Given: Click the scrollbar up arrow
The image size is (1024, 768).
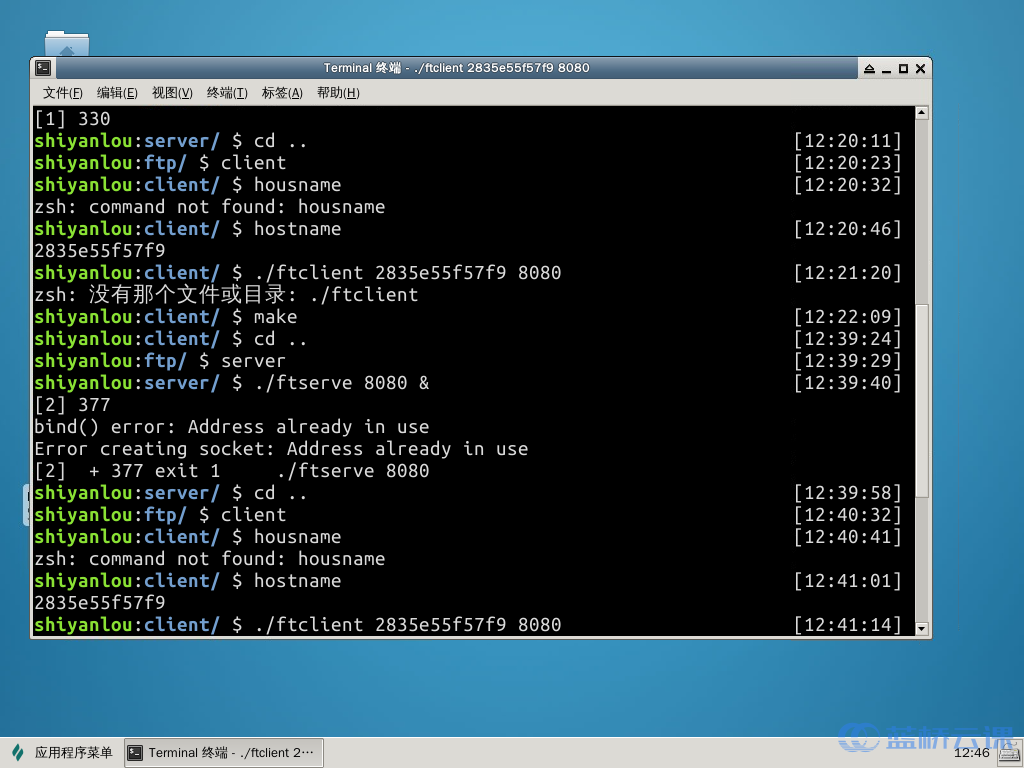Looking at the screenshot, I should point(922,114).
